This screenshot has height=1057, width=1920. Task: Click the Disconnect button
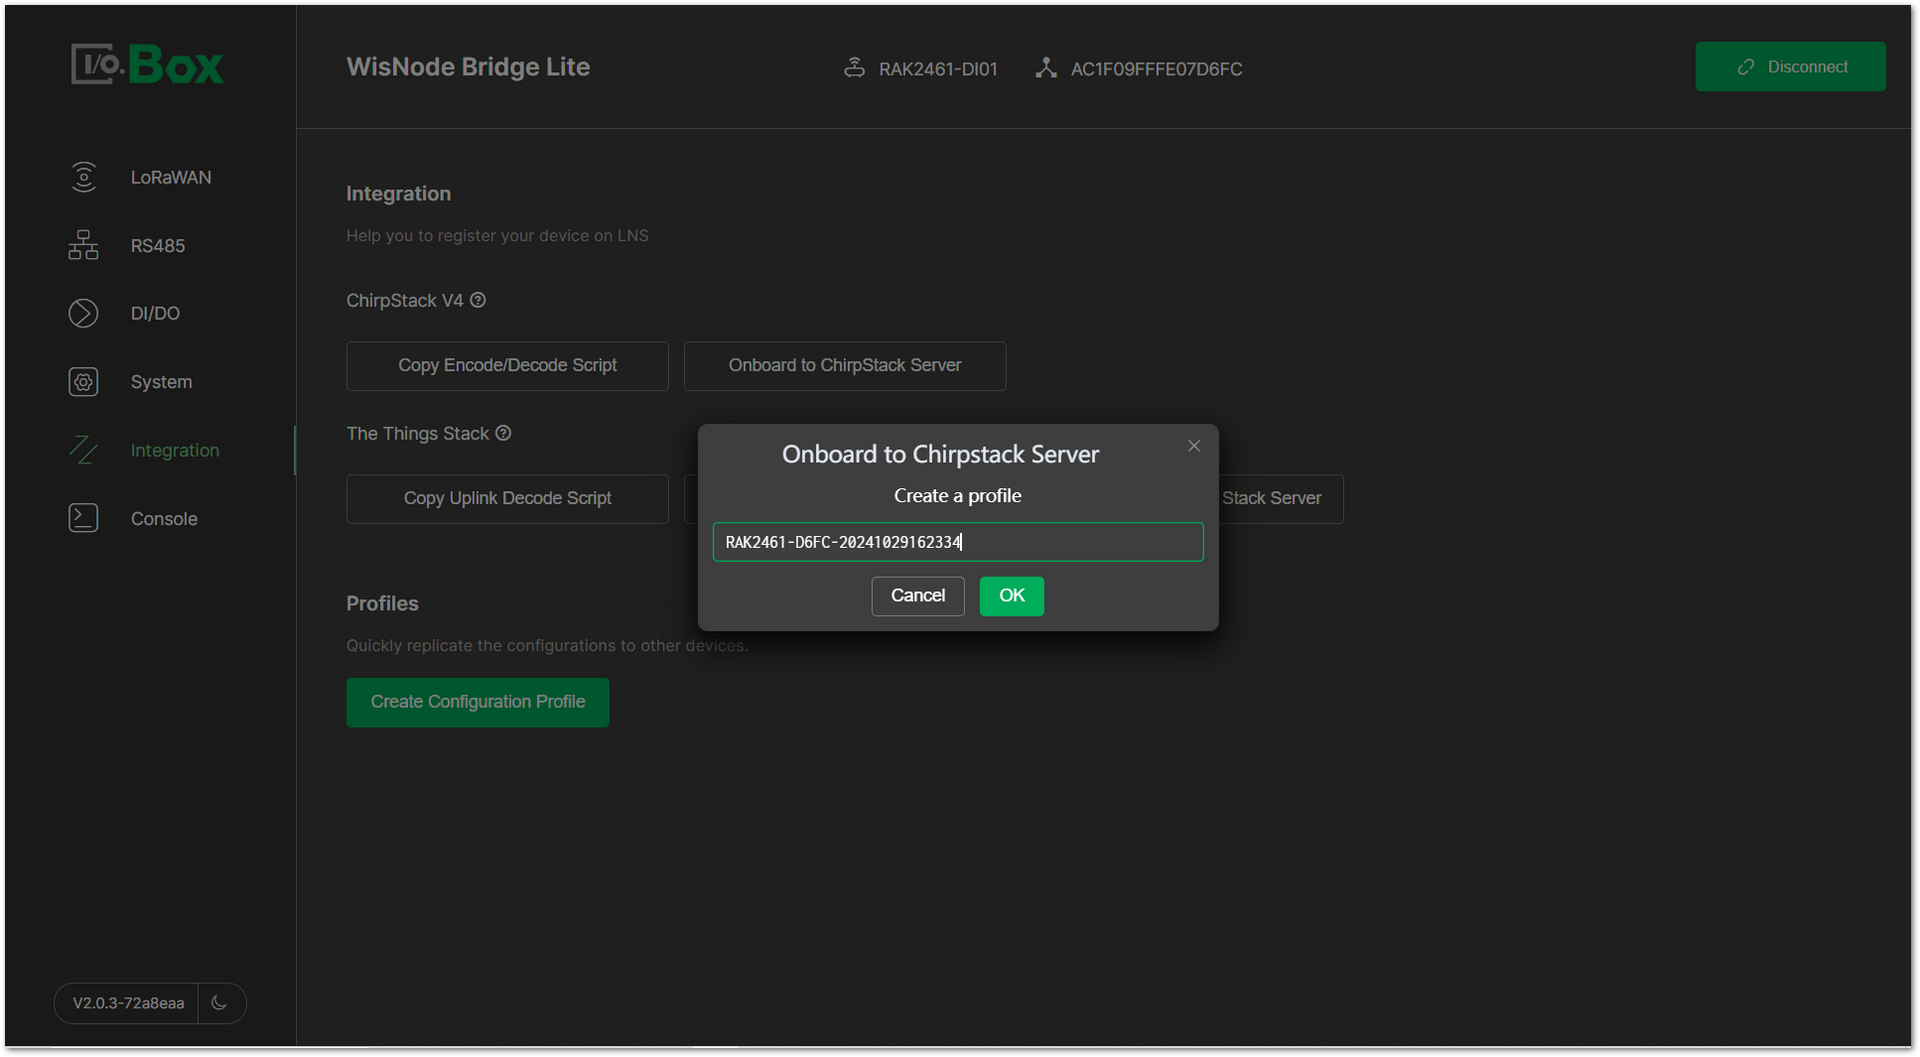click(1790, 67)
